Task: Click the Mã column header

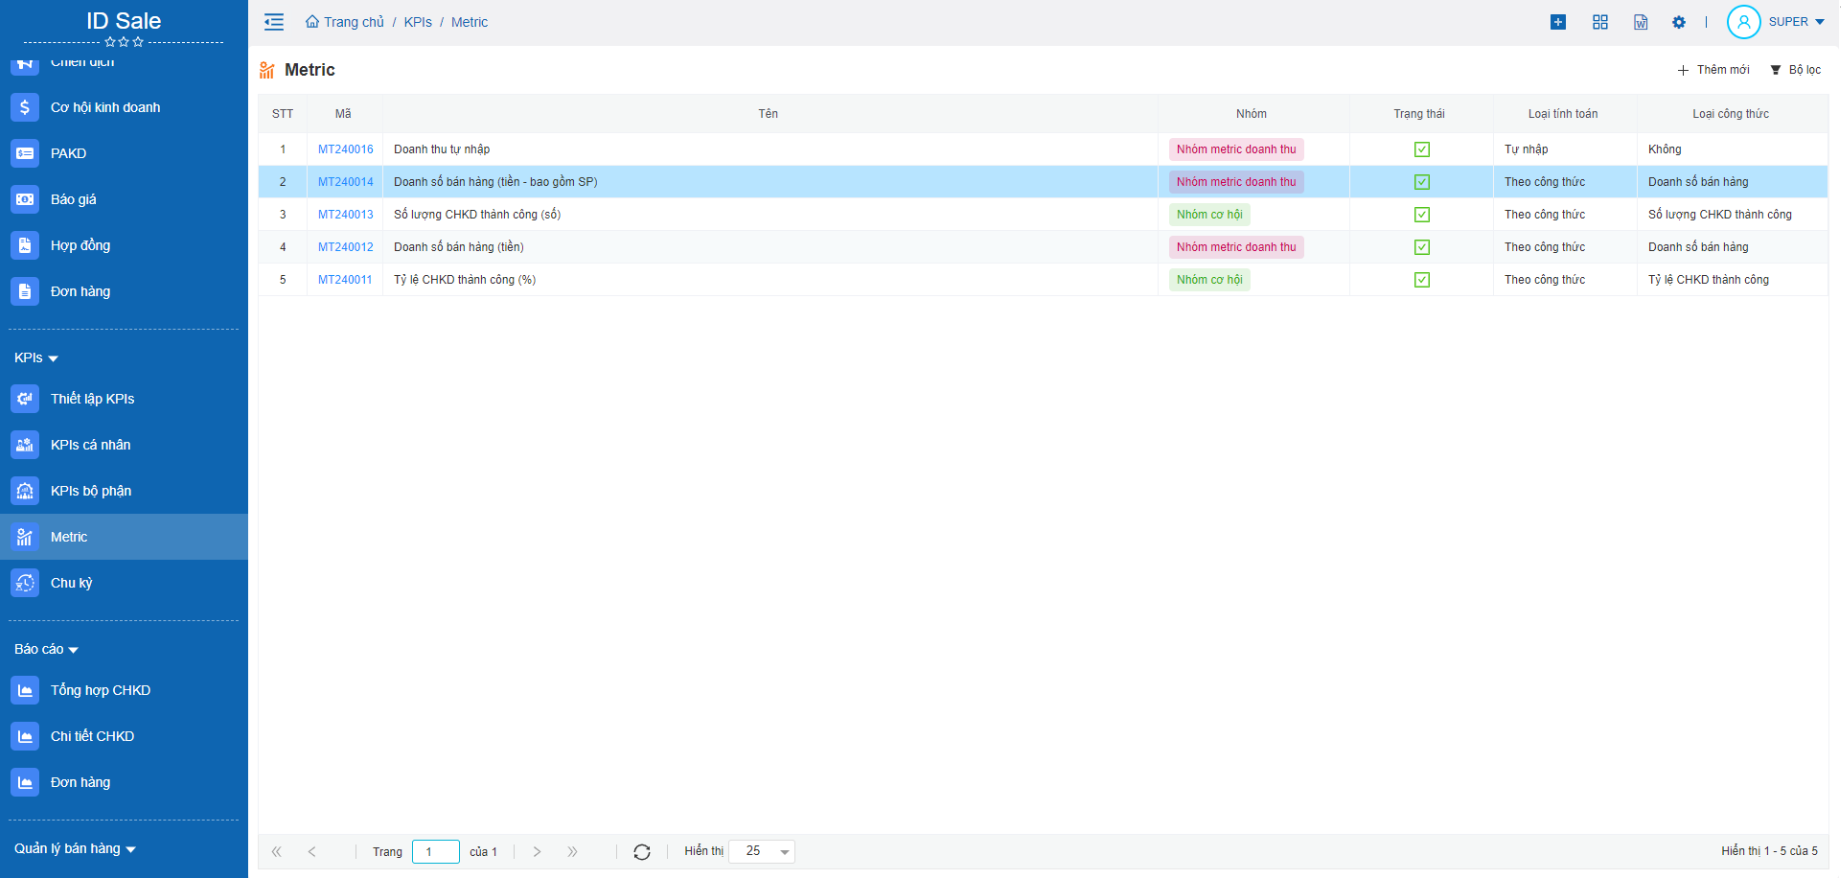Action: (x=343, y=114)
